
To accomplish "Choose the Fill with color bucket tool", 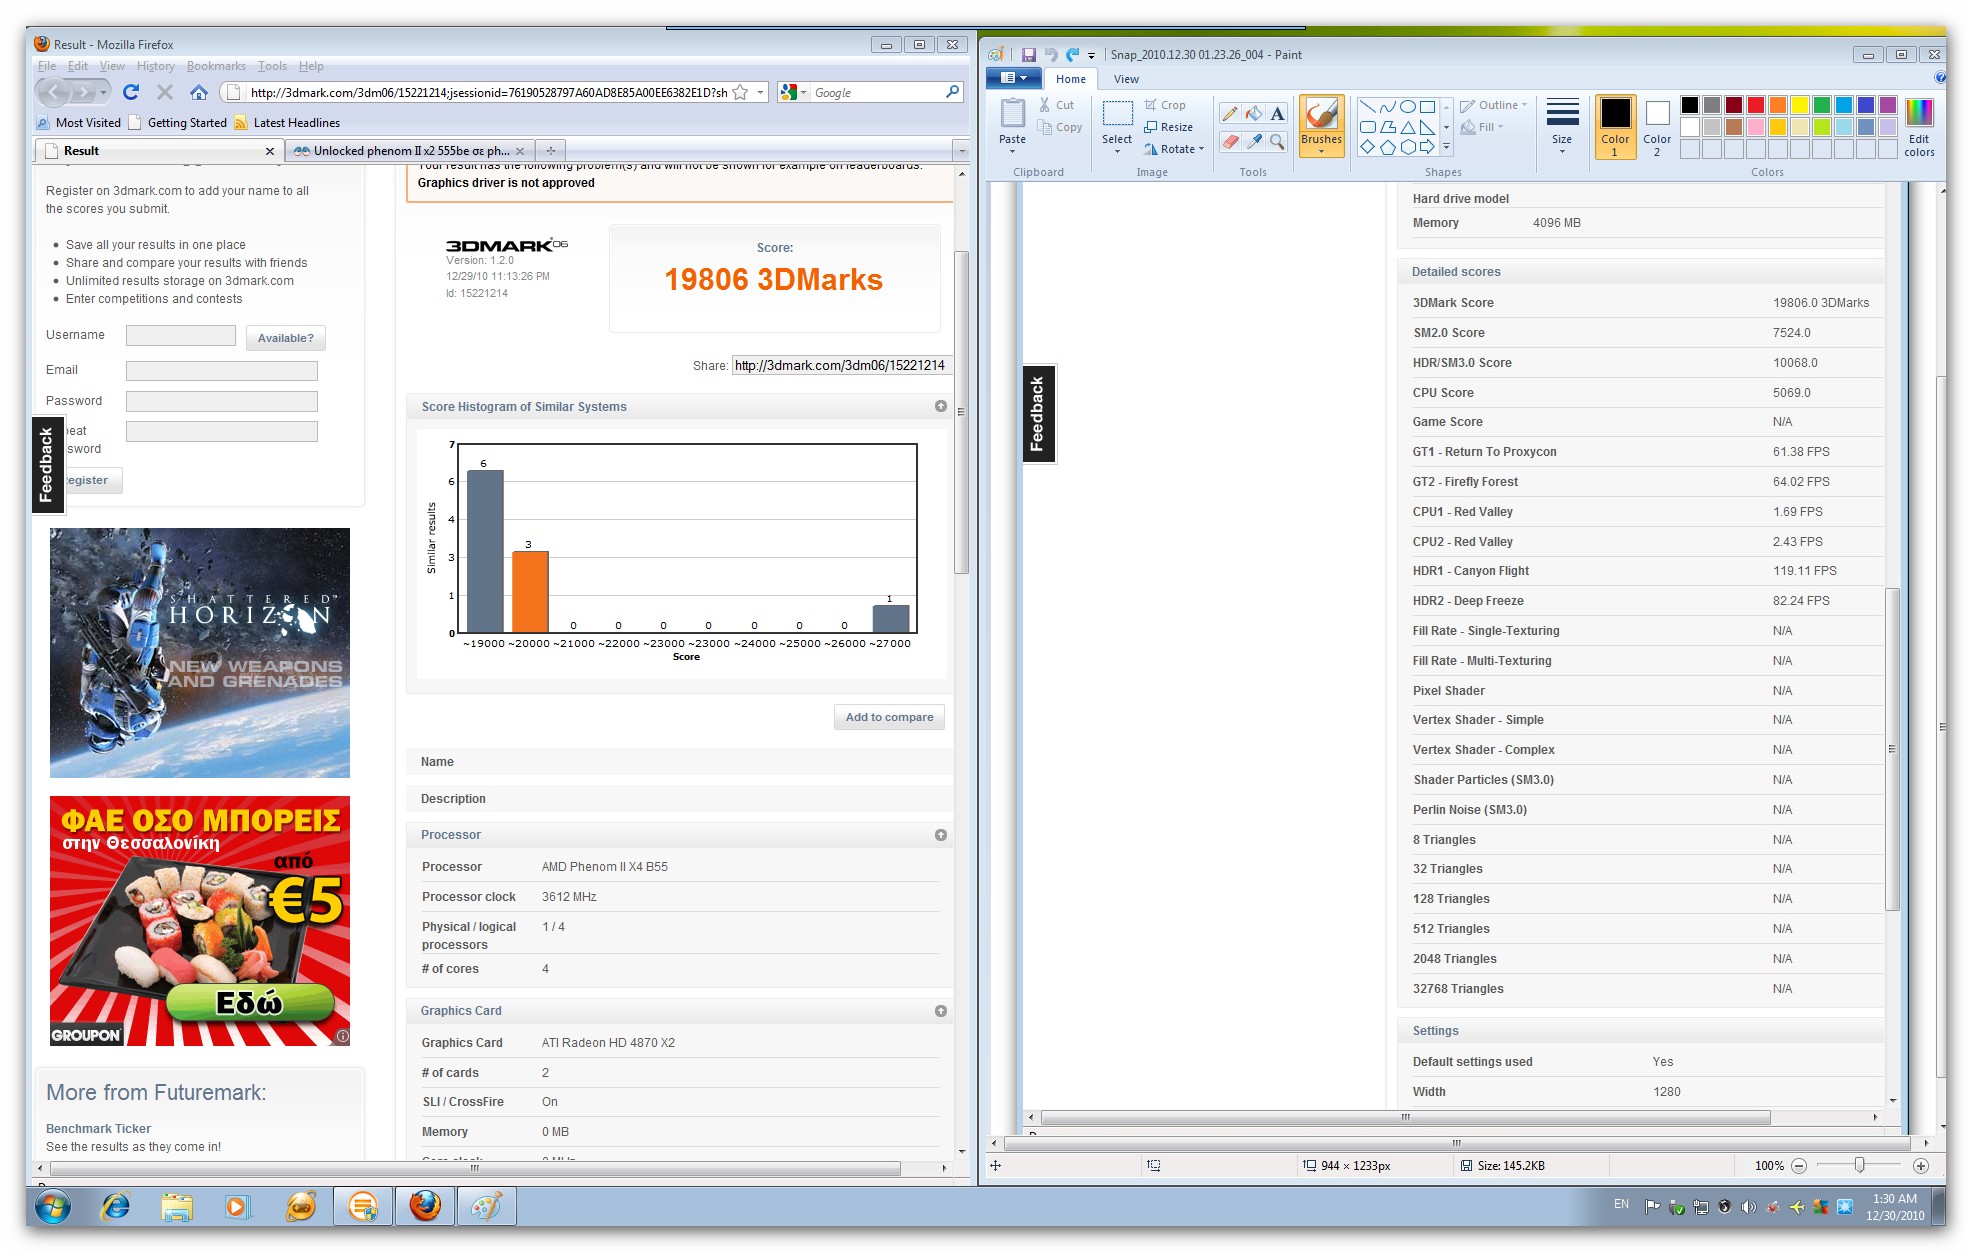I will (x=1254, y=114).
